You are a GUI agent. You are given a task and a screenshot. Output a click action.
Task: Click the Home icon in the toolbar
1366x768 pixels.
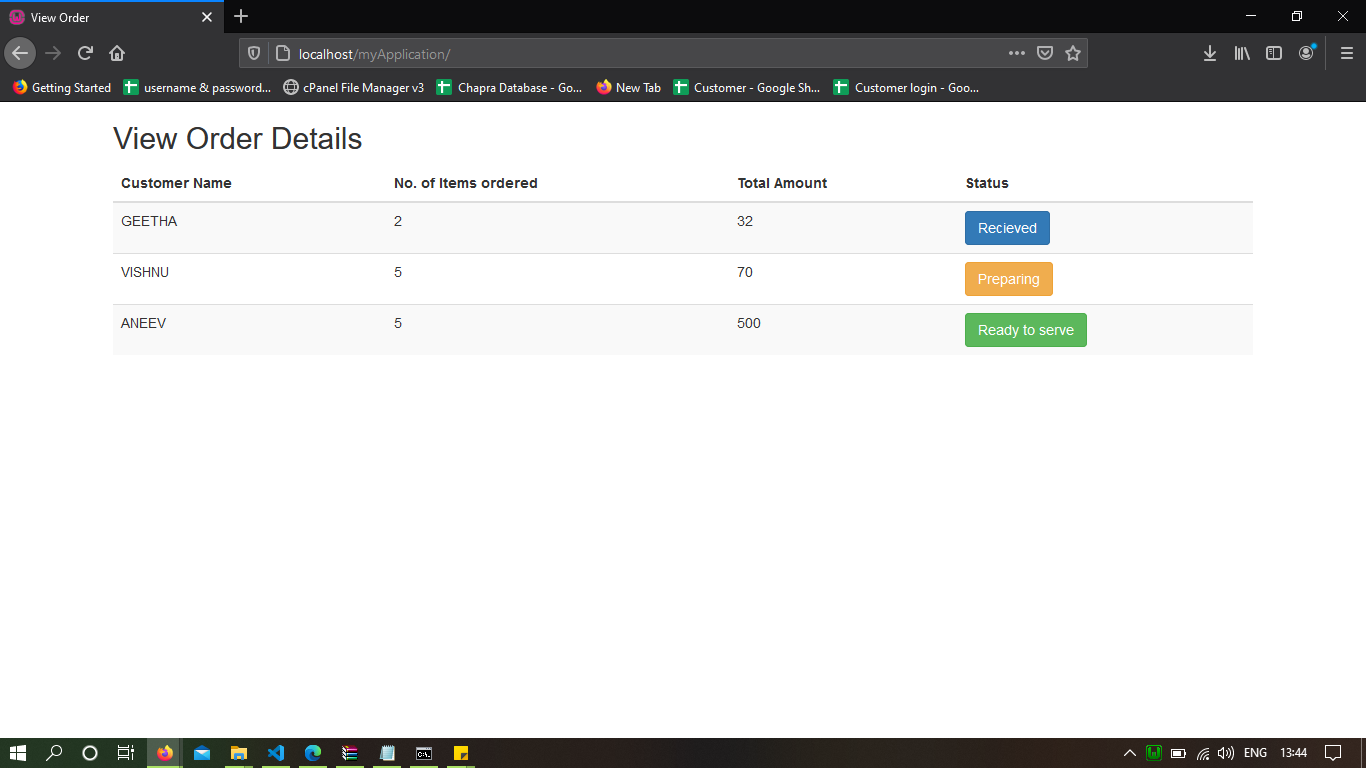point(117,53)
